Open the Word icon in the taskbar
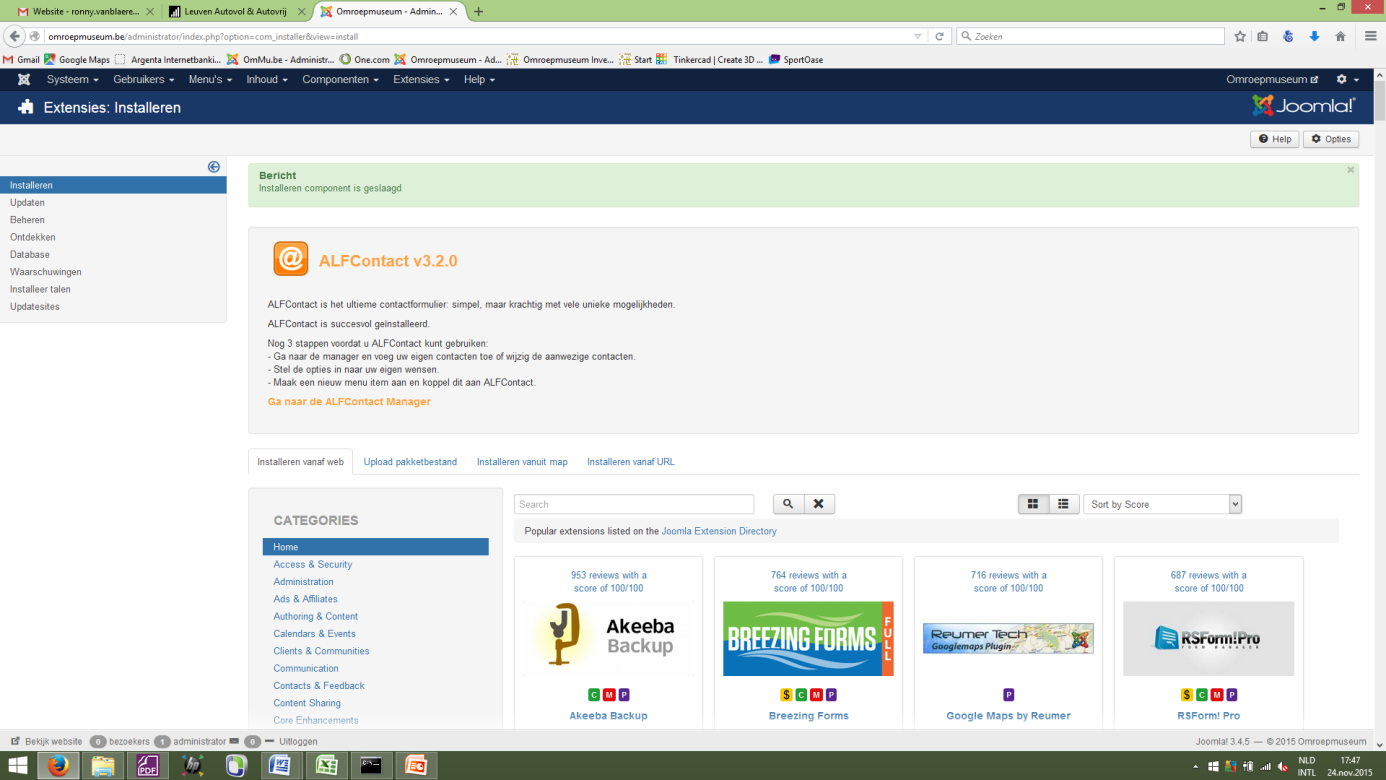The width and height of the screenshot is (1386, 780). tap(280, 766)
